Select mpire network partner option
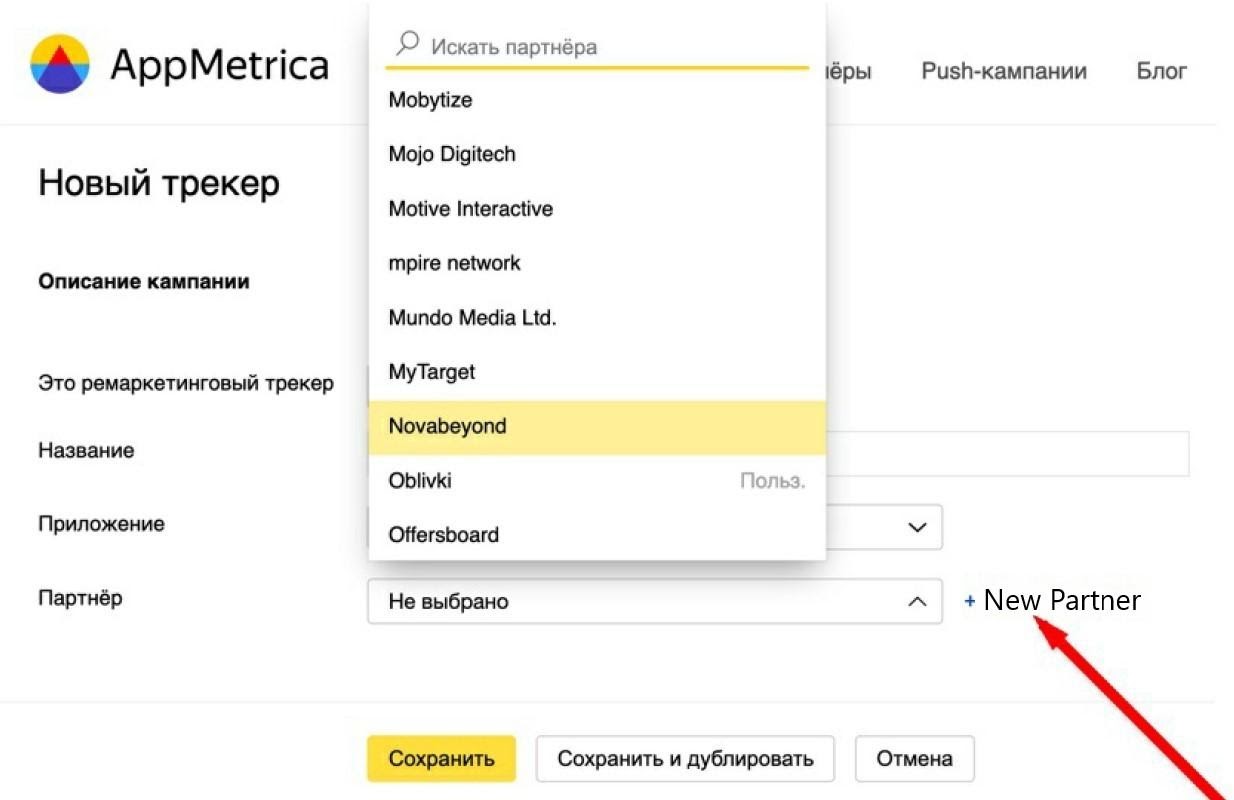The height and width of the screenshot is (800, 1234). coord(597,263)
